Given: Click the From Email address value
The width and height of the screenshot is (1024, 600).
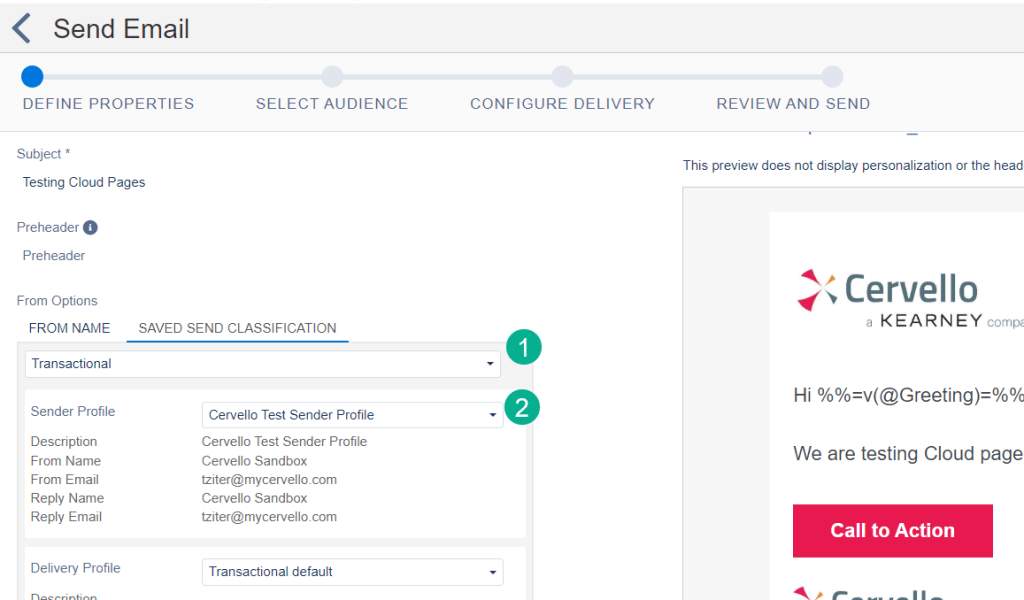Looking at the screenshot, I should click(269, 480).
